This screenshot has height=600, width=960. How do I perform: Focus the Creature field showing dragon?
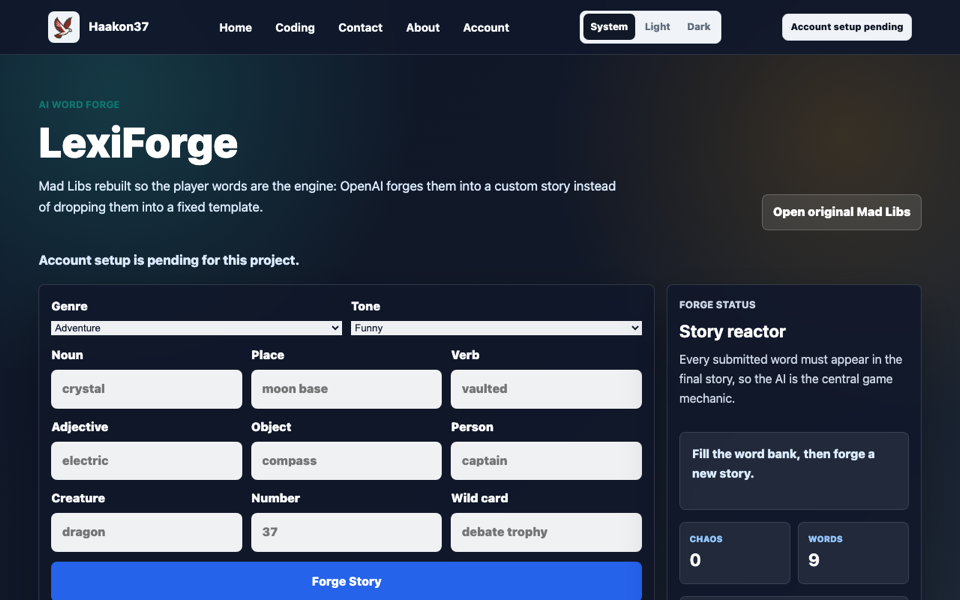[146, 532]
